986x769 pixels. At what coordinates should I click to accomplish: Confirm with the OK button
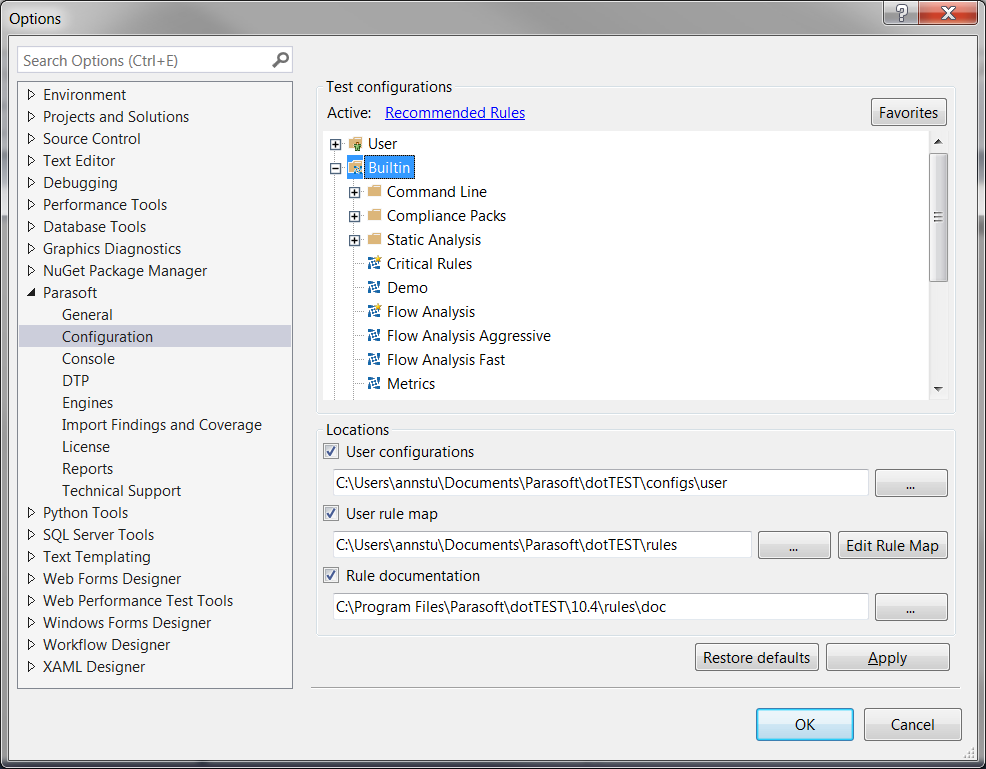tap(804, 724)
